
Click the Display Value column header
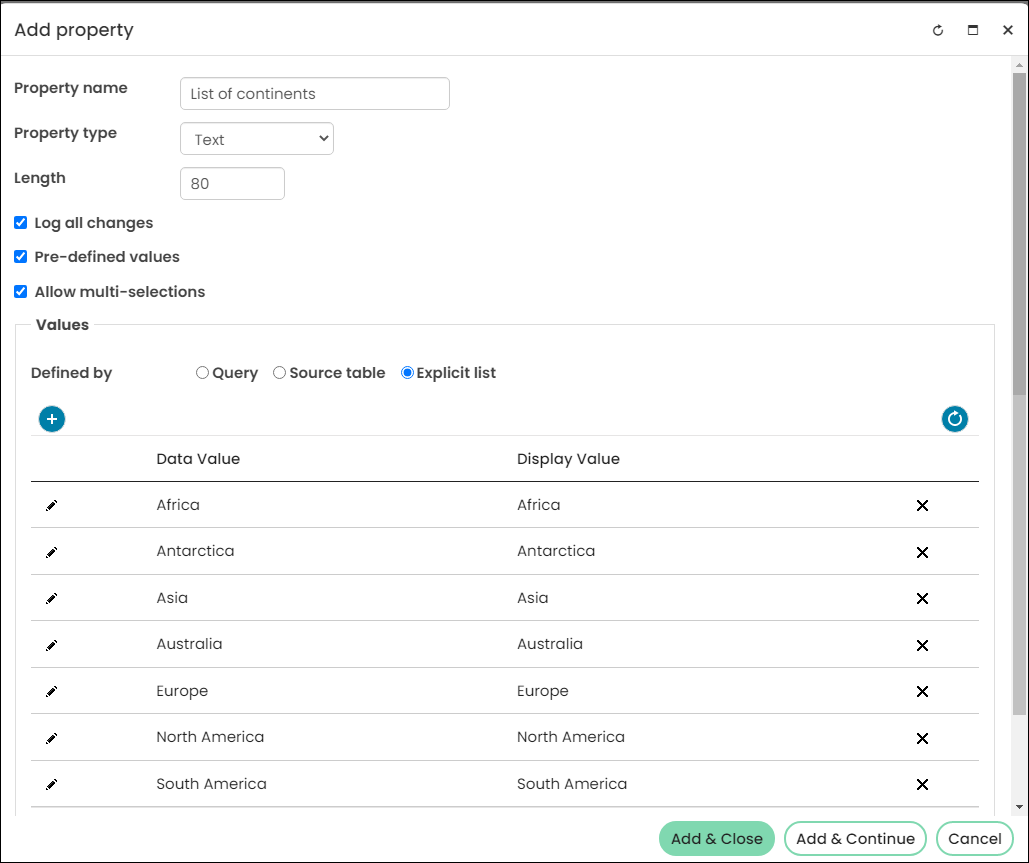click(568, 459)
